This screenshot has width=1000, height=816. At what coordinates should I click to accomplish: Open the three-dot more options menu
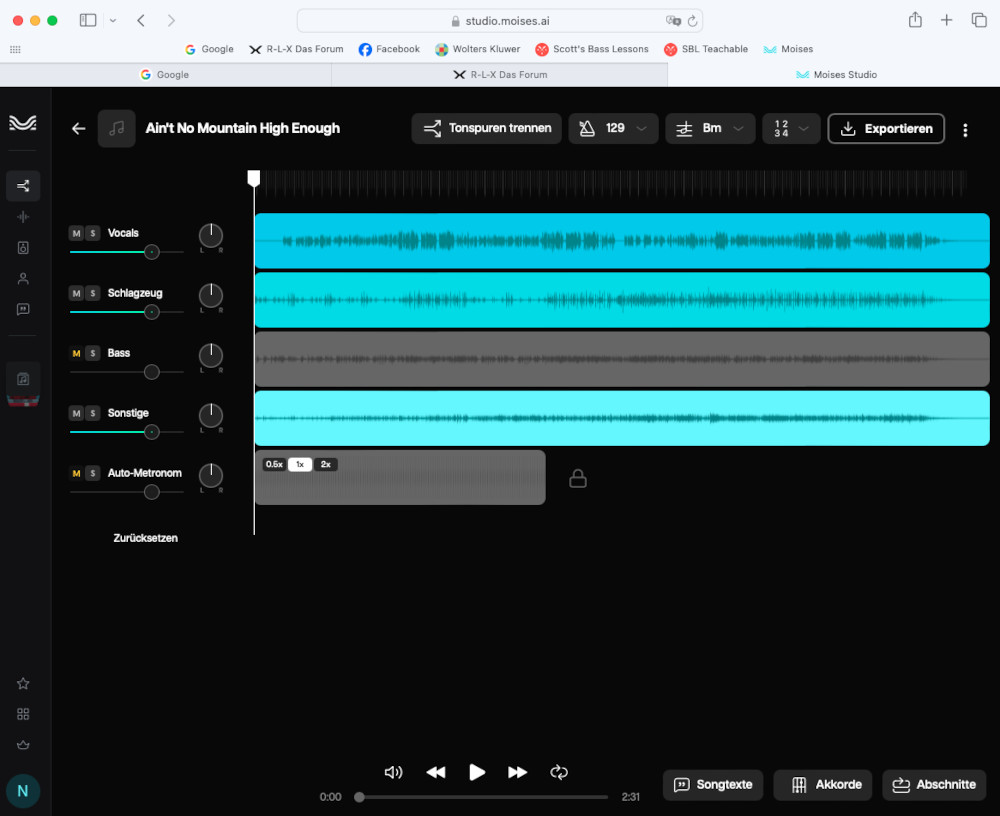pyautogui.click(x=965, y=129)
